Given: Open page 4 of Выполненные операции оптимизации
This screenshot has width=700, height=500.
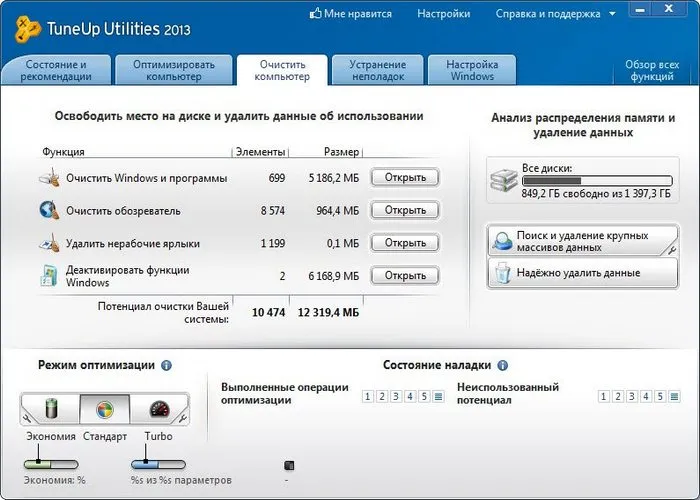Looking at the screenshot, I should pyautogui.click(x=410, y=396).
